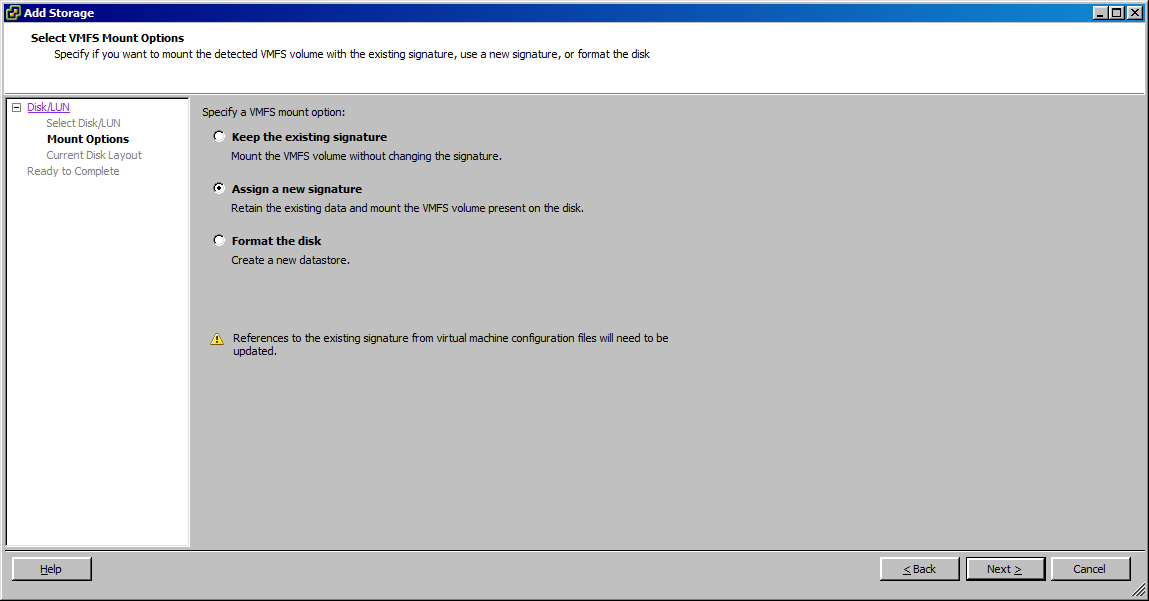Image resolution: width=1149 pixels, height=601 pixels.
Task: Minimize the Add Storage window
Action: [1101, 13]
